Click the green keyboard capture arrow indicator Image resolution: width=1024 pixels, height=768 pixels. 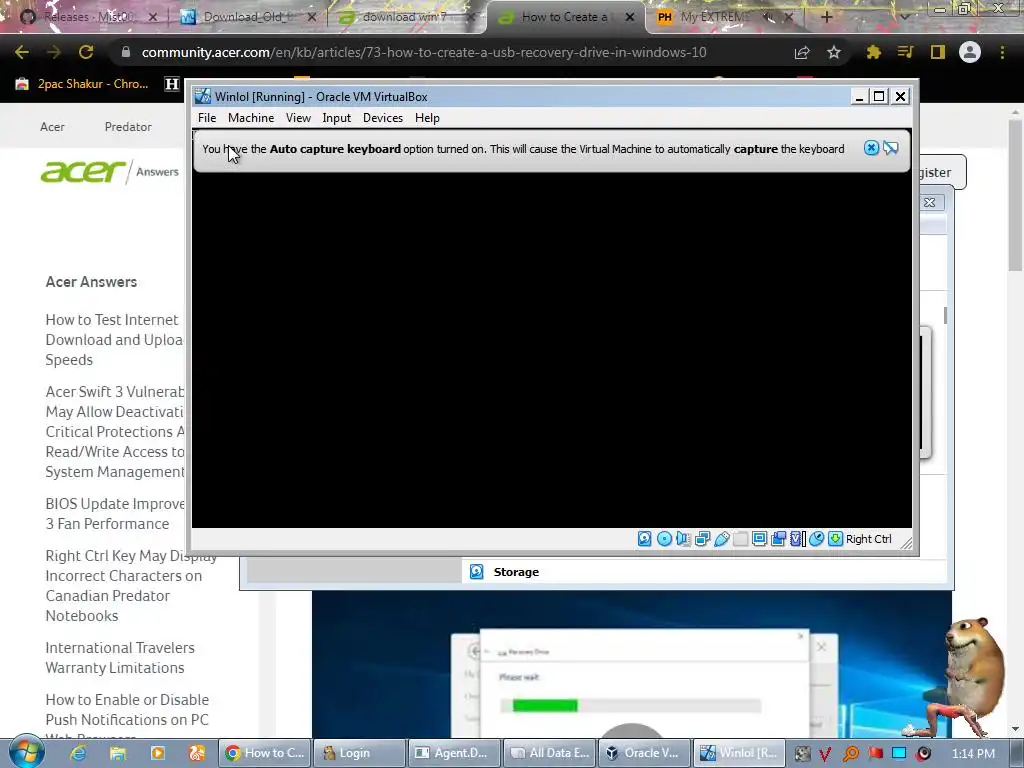(x=835, y=539)
